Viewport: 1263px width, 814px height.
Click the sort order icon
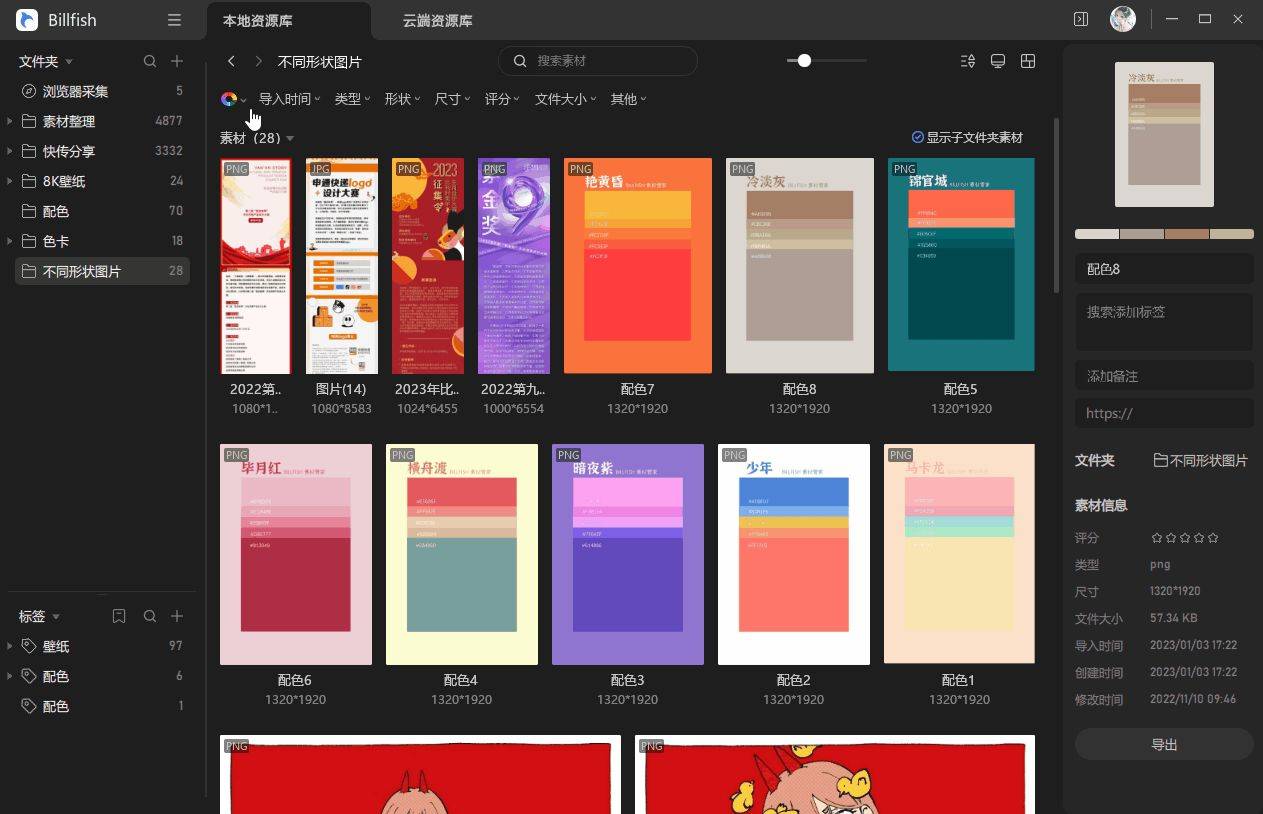(x=967, y=61)
